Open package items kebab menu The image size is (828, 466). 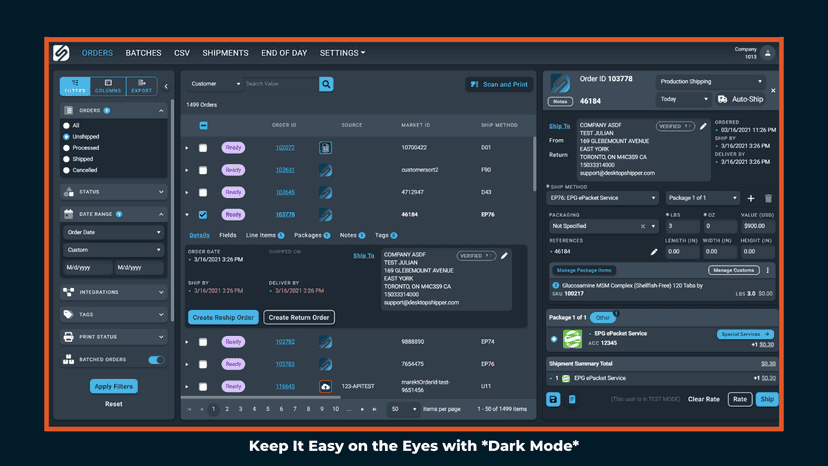pos(768,270)
